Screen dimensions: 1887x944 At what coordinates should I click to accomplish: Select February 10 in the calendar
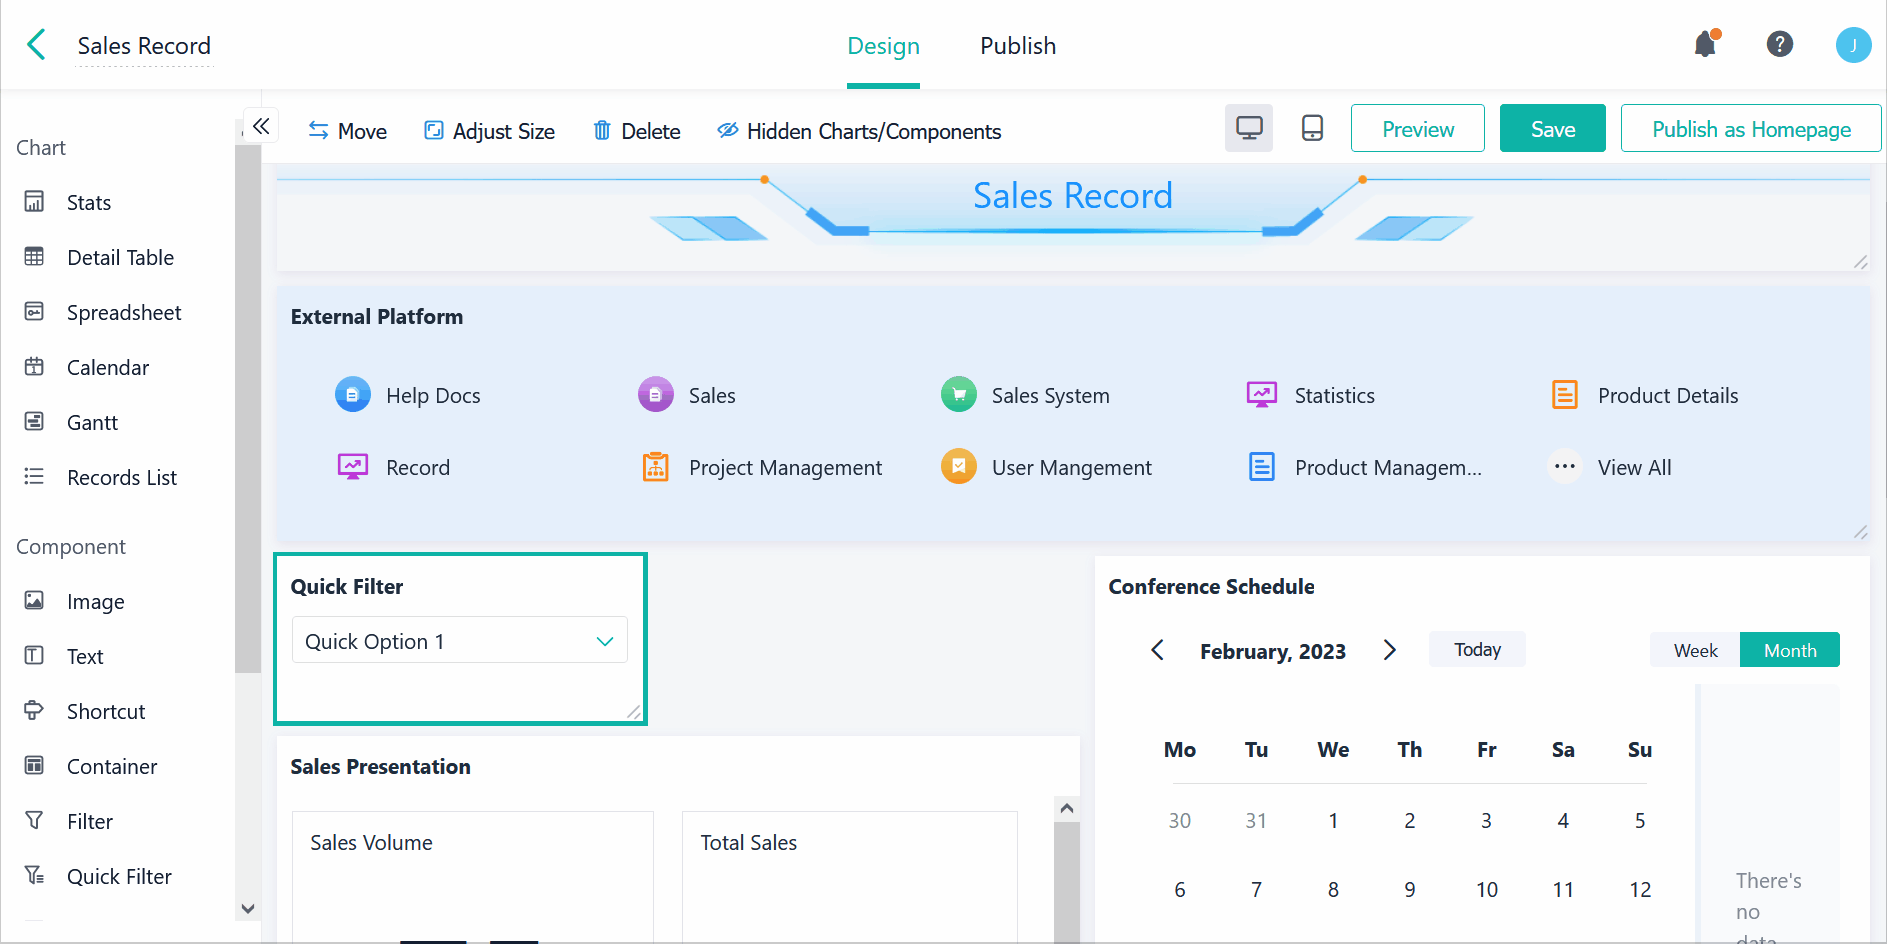pos(1486,890)
